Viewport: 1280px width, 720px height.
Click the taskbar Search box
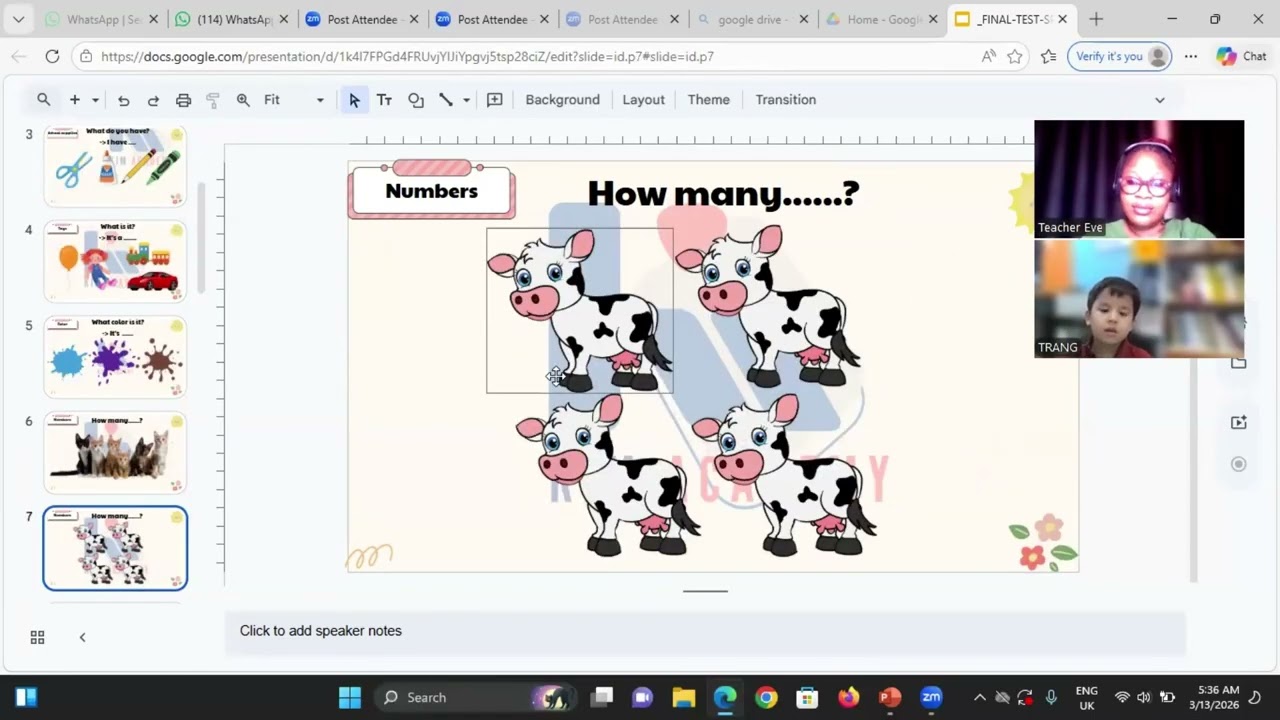click(x=476, y=697)
